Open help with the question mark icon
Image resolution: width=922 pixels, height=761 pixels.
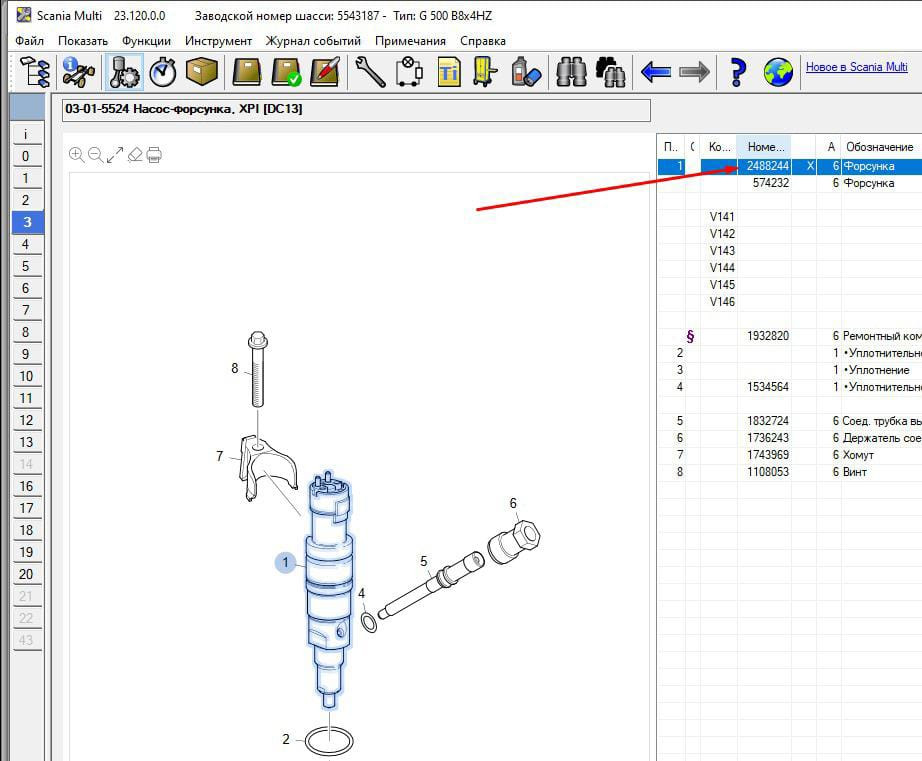tap(737, 72)
